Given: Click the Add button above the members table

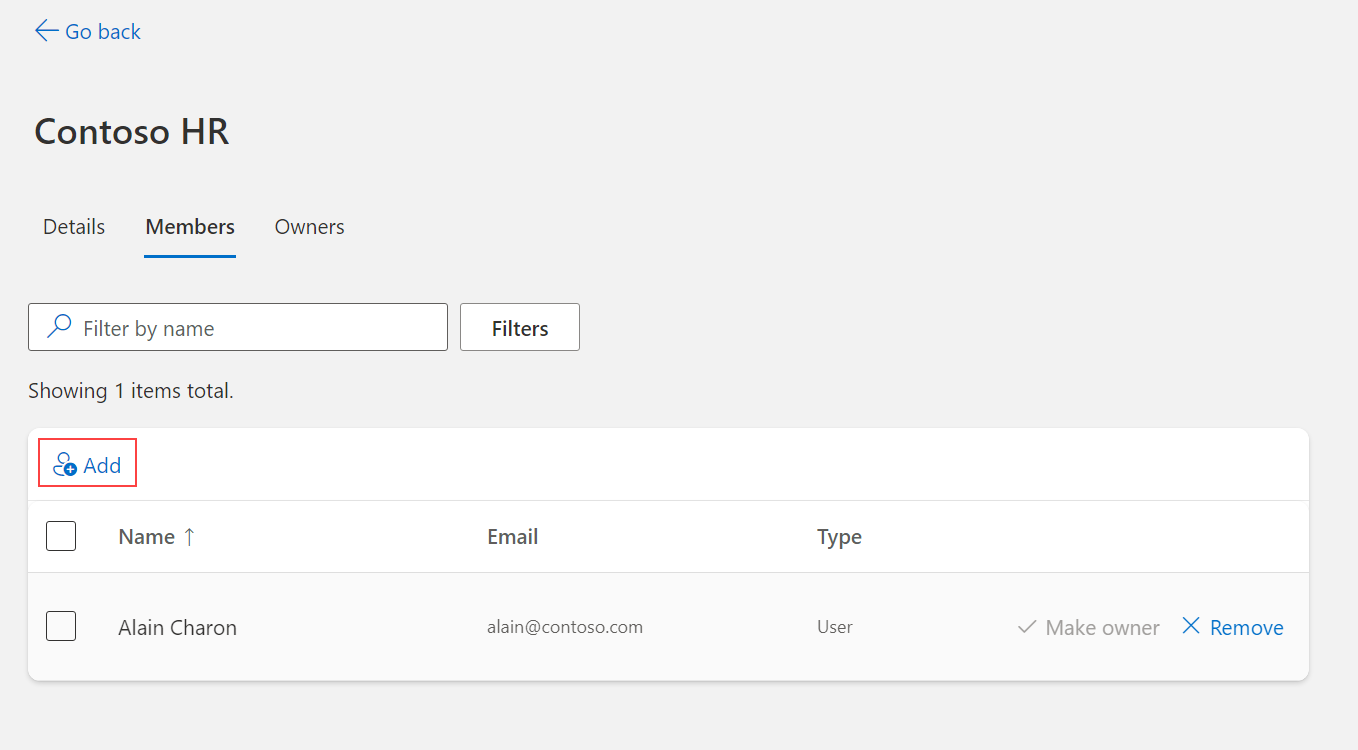Looking at the screenshot, I should tap(87, 463).
